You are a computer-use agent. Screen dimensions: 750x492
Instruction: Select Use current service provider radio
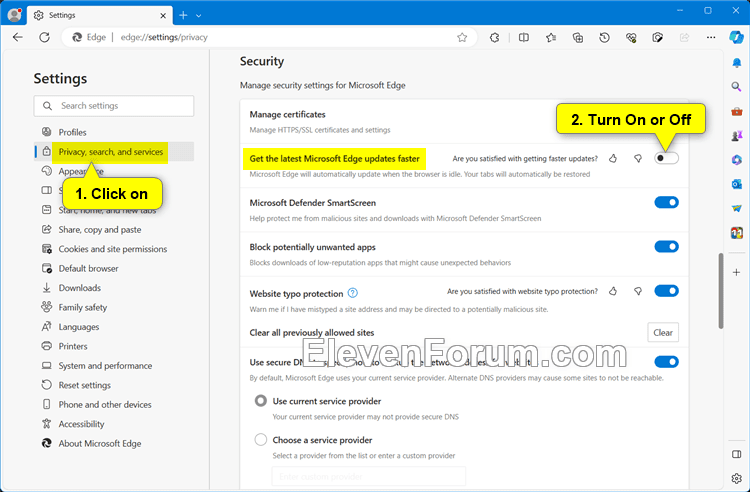[261, 401]
